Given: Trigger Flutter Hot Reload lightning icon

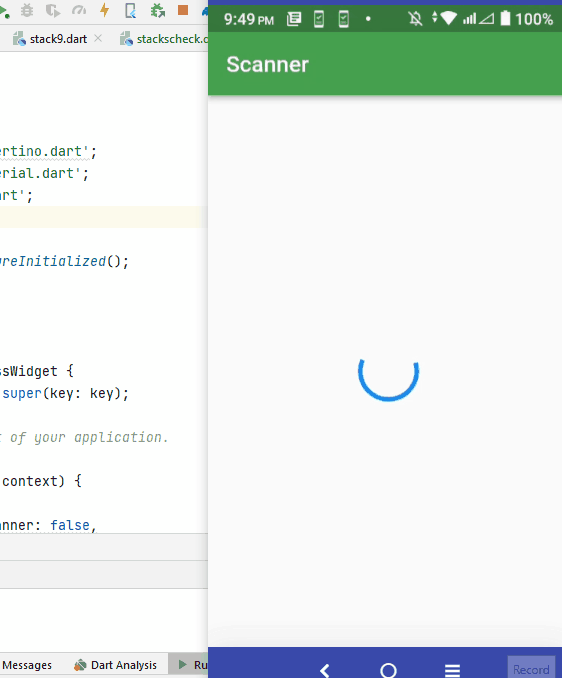Looking at the screenshot, I should pos(104,10).
